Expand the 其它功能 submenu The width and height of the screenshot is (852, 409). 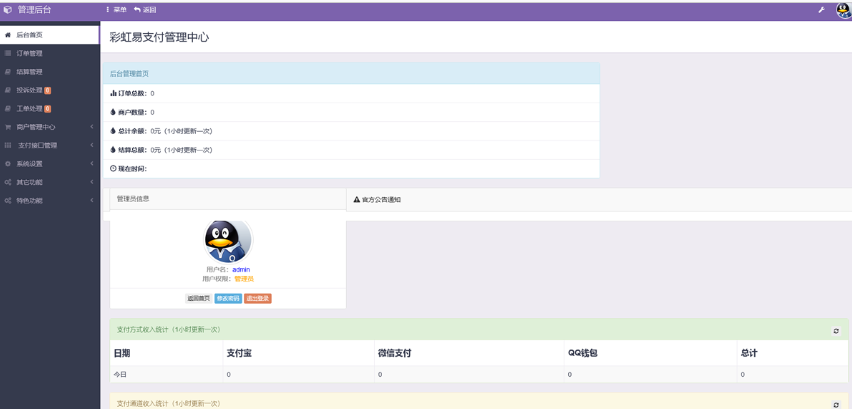pos(49,182)
